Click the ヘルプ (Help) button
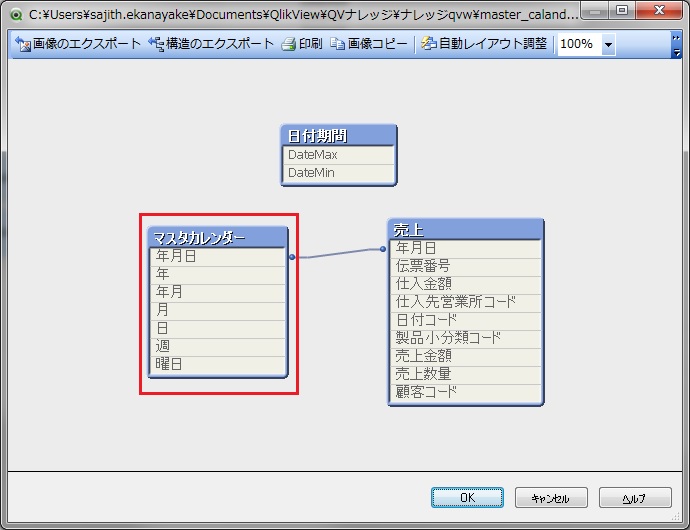 point(635,497)
